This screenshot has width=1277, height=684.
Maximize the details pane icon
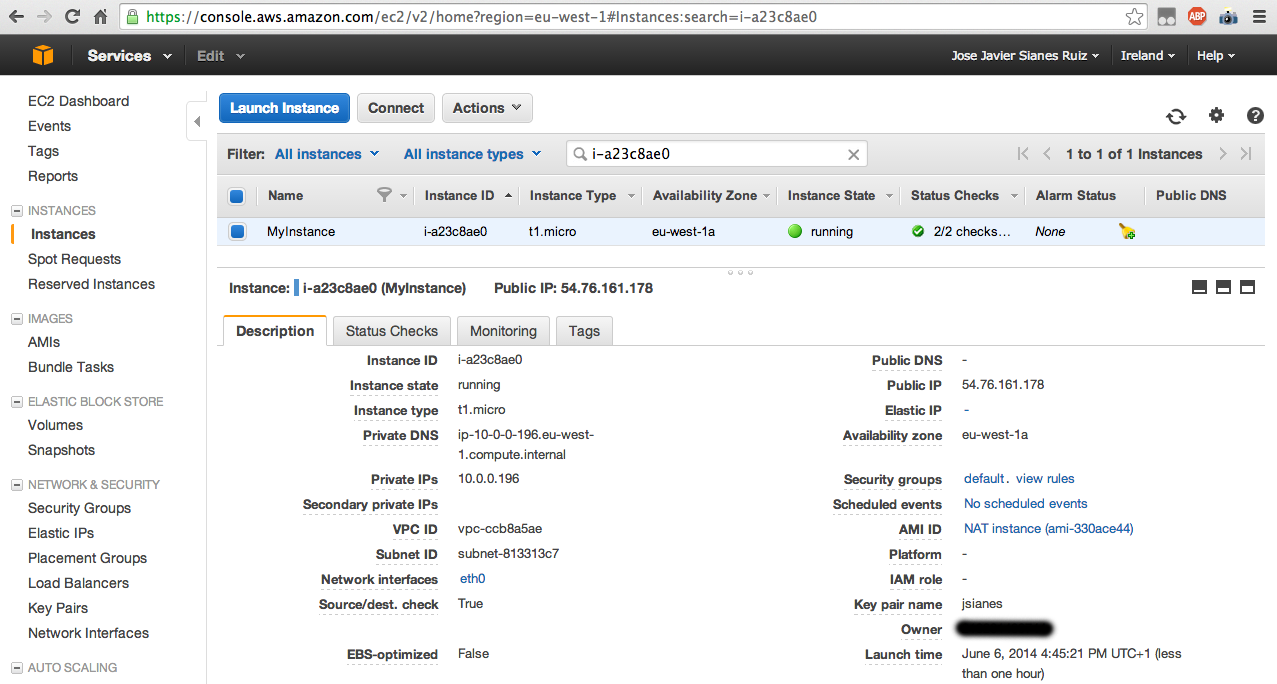pos(1247,288)
